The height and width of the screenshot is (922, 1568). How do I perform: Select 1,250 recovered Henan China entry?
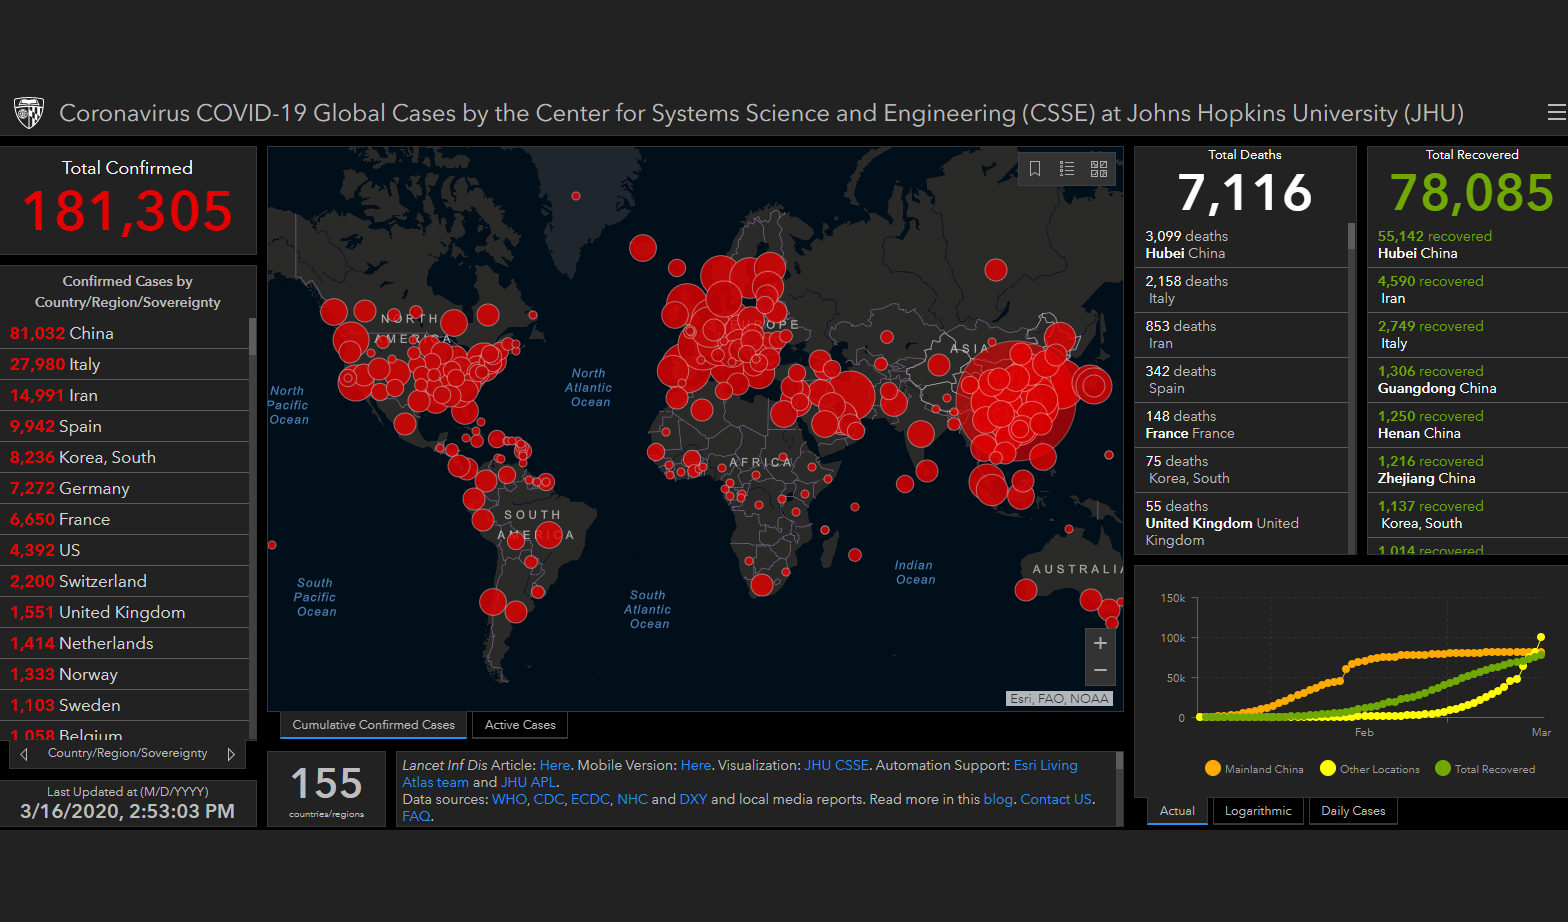pos(1467,425)
